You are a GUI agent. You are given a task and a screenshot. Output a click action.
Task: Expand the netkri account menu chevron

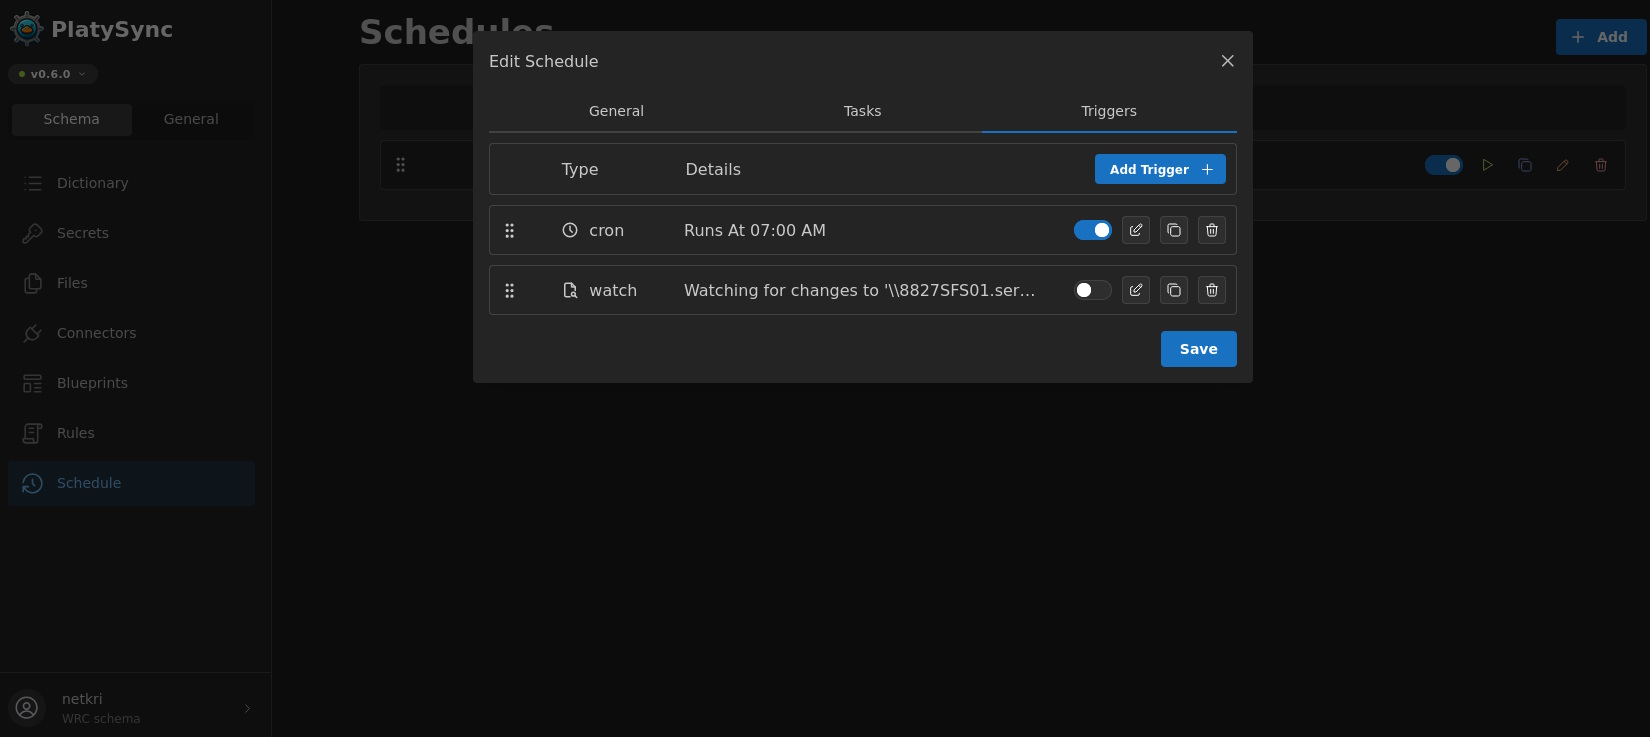tap(247, 708)
